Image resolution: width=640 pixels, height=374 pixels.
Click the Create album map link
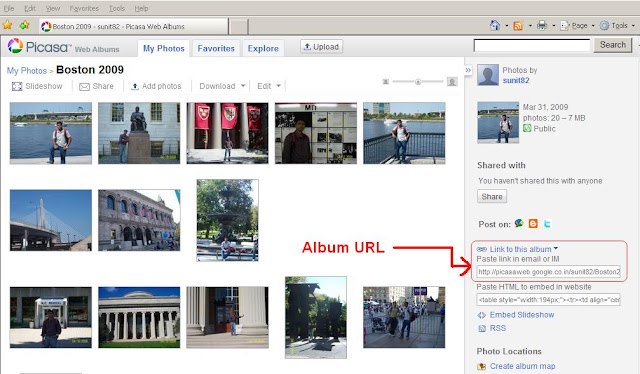tap(522, 366)
